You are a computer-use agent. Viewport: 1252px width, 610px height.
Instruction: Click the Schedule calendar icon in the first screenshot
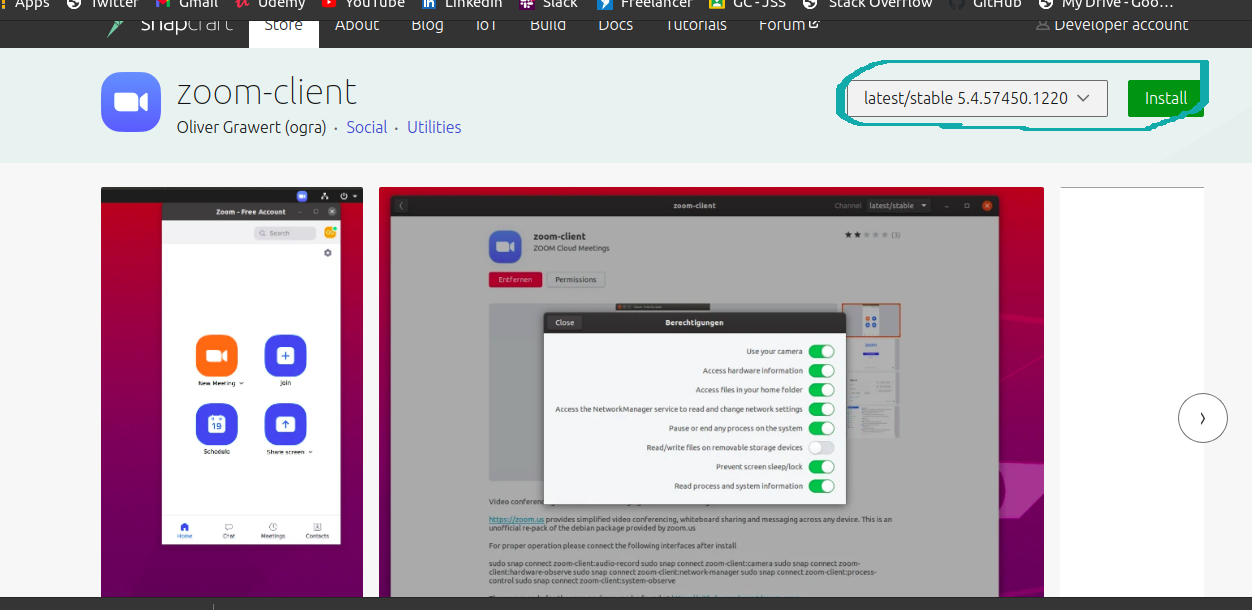pos(217,424)
